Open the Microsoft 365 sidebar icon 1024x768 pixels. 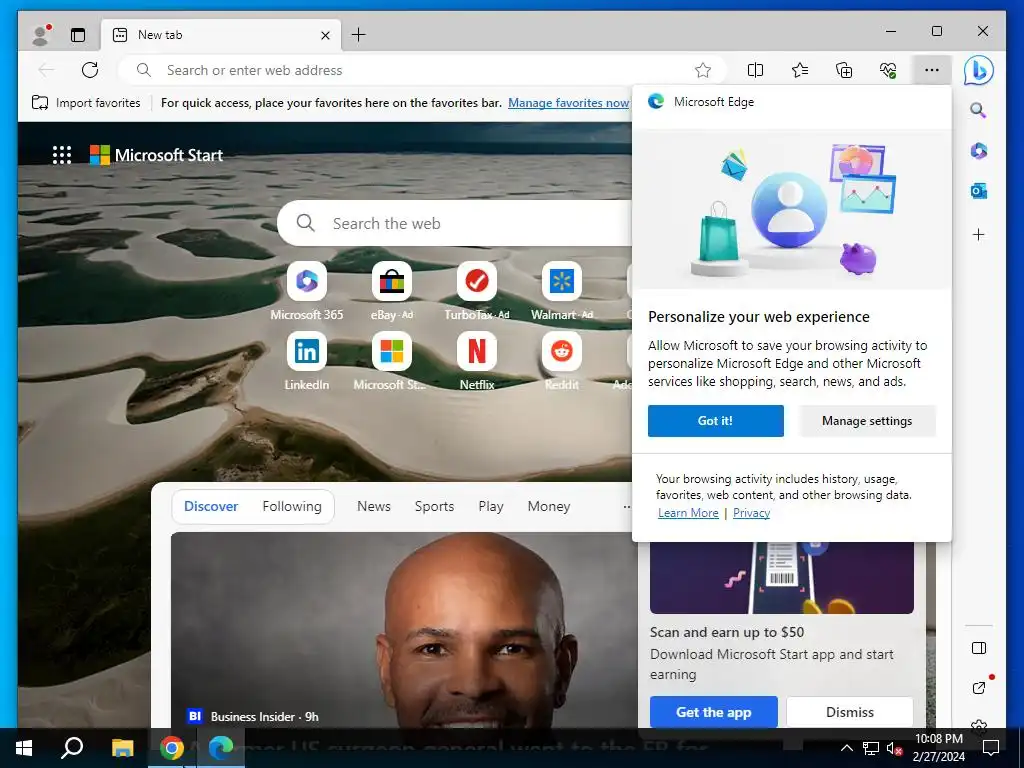click(978, 151)
